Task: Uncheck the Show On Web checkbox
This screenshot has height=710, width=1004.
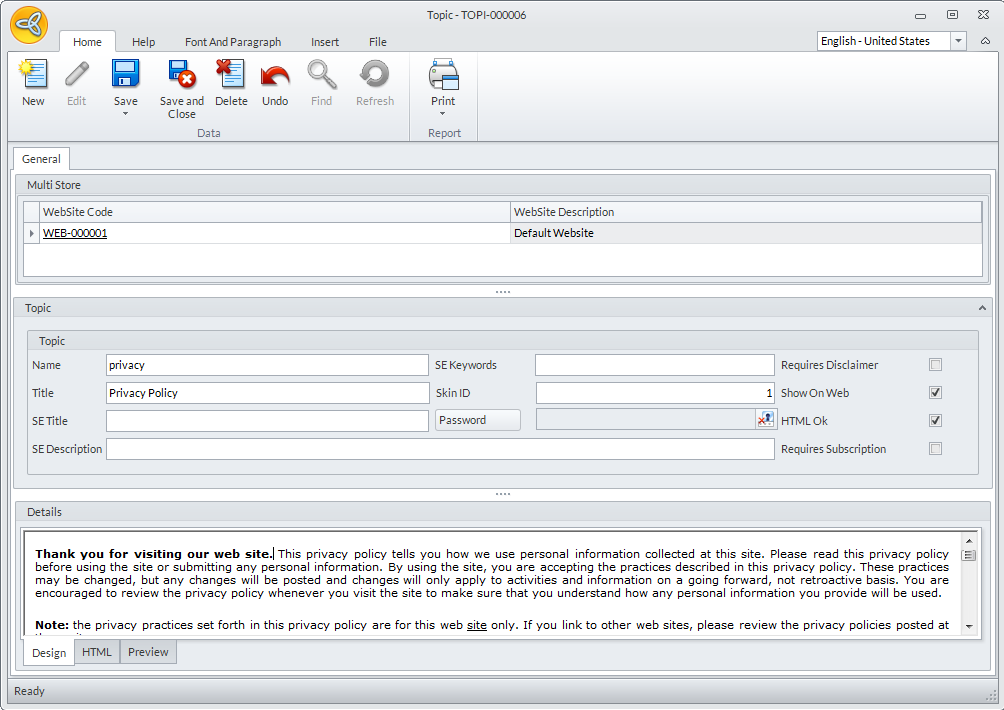Action: click(935, 393)
